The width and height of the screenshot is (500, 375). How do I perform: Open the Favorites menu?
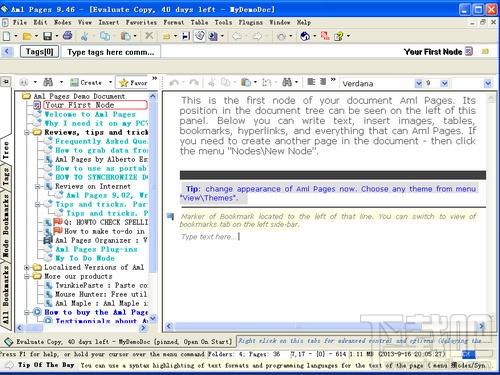[141, 22]
